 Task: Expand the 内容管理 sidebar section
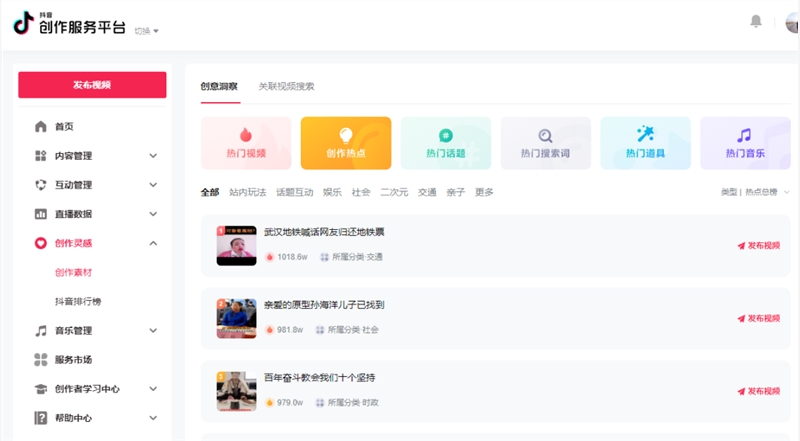(153, 156)
